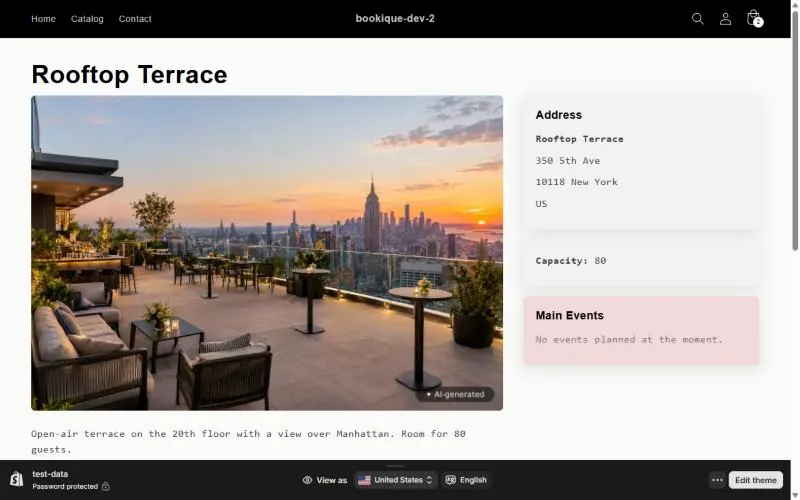Click the AI-generated badge on photo
Screen dimensions: 800x500
click(455, 394)
